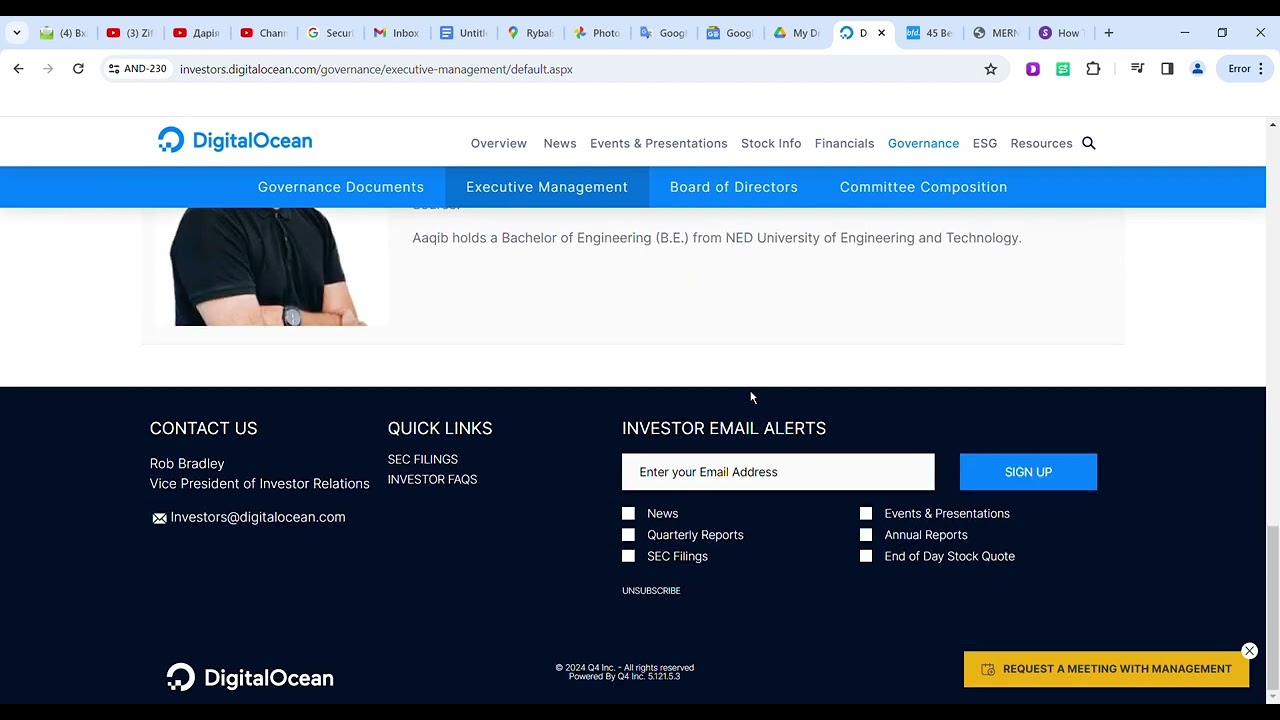
Task: Go back with the browser back arrow
Action: pyautogui.click(x=18, y=69)
